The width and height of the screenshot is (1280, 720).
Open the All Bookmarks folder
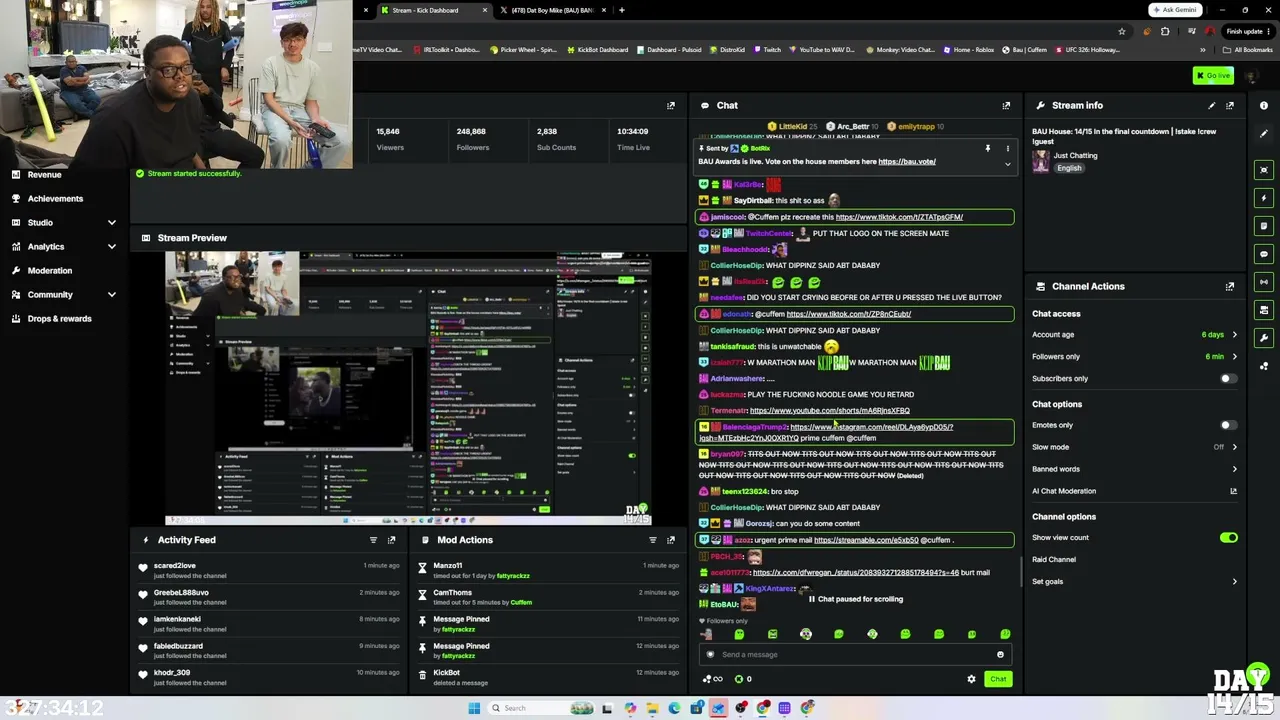pyautogui.click(x=1247, y=50)
